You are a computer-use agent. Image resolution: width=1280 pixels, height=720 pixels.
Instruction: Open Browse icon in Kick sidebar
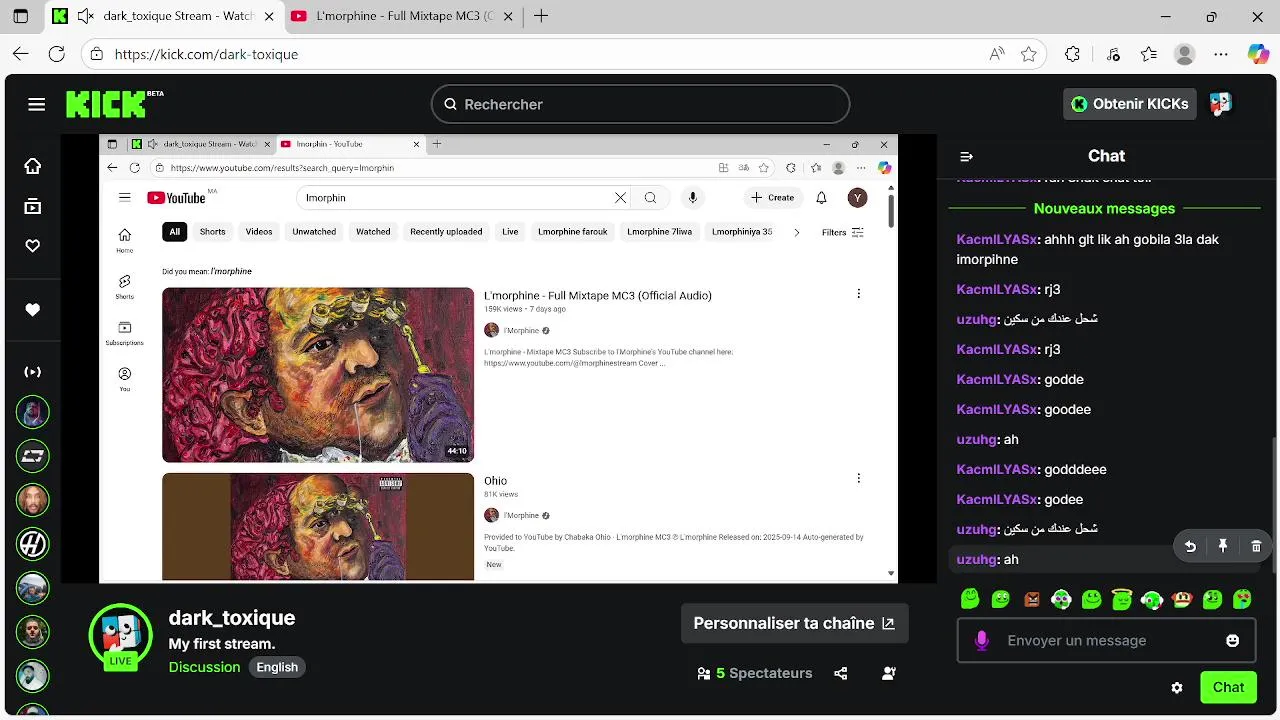tap(33, 207)
